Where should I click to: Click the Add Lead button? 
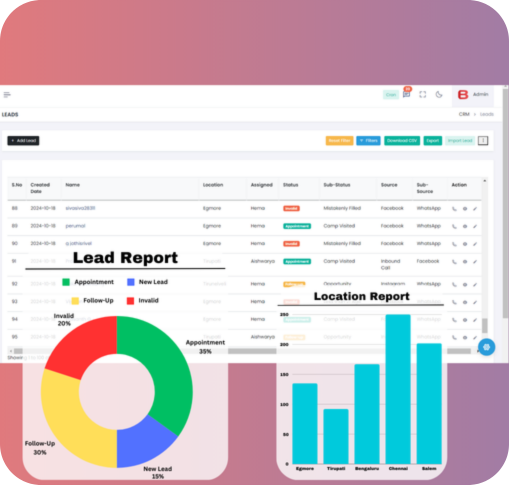[23, 141]
